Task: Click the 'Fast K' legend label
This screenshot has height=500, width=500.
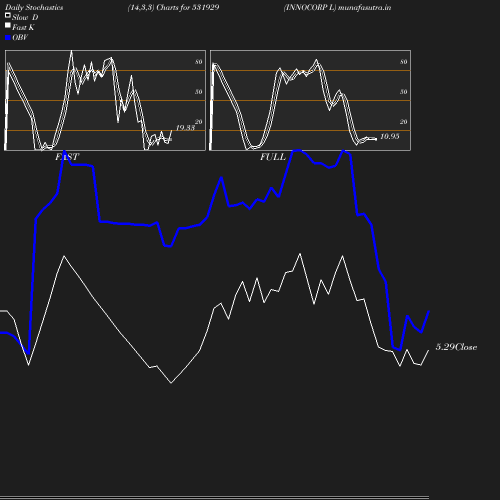Action: [x=23, y=27]
